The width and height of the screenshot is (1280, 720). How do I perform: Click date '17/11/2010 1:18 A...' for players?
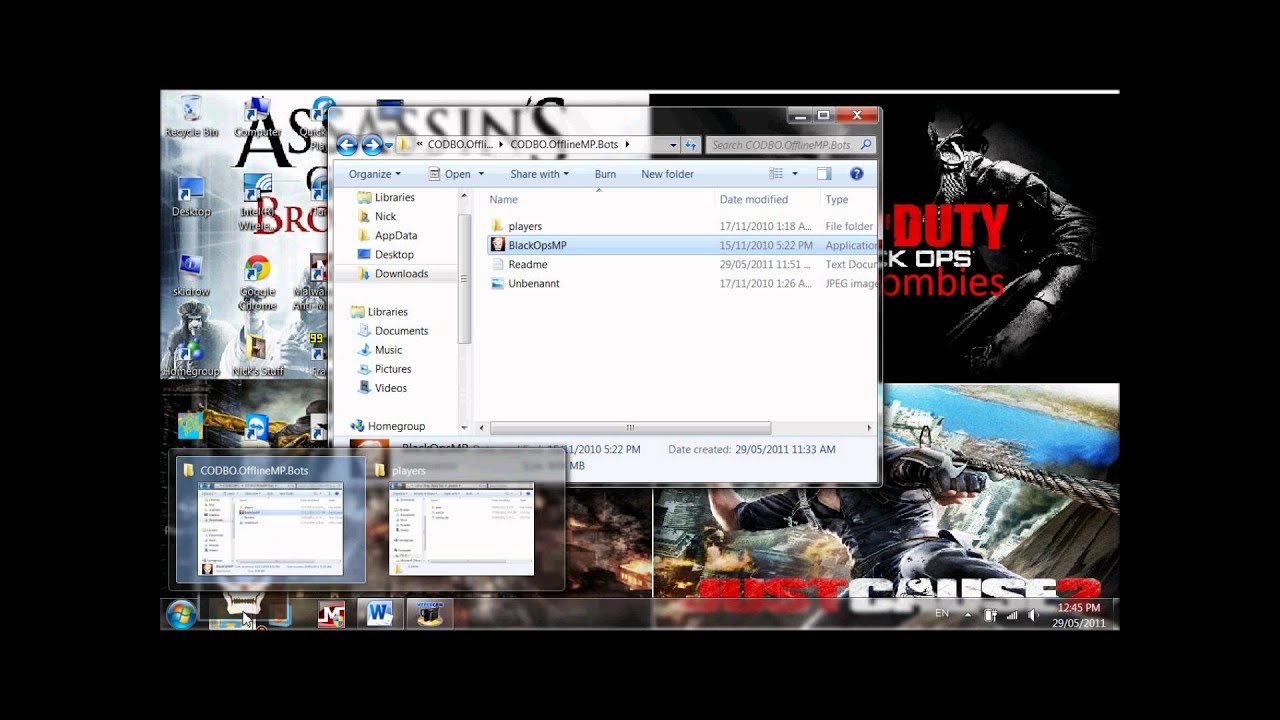tap(766, 226)
